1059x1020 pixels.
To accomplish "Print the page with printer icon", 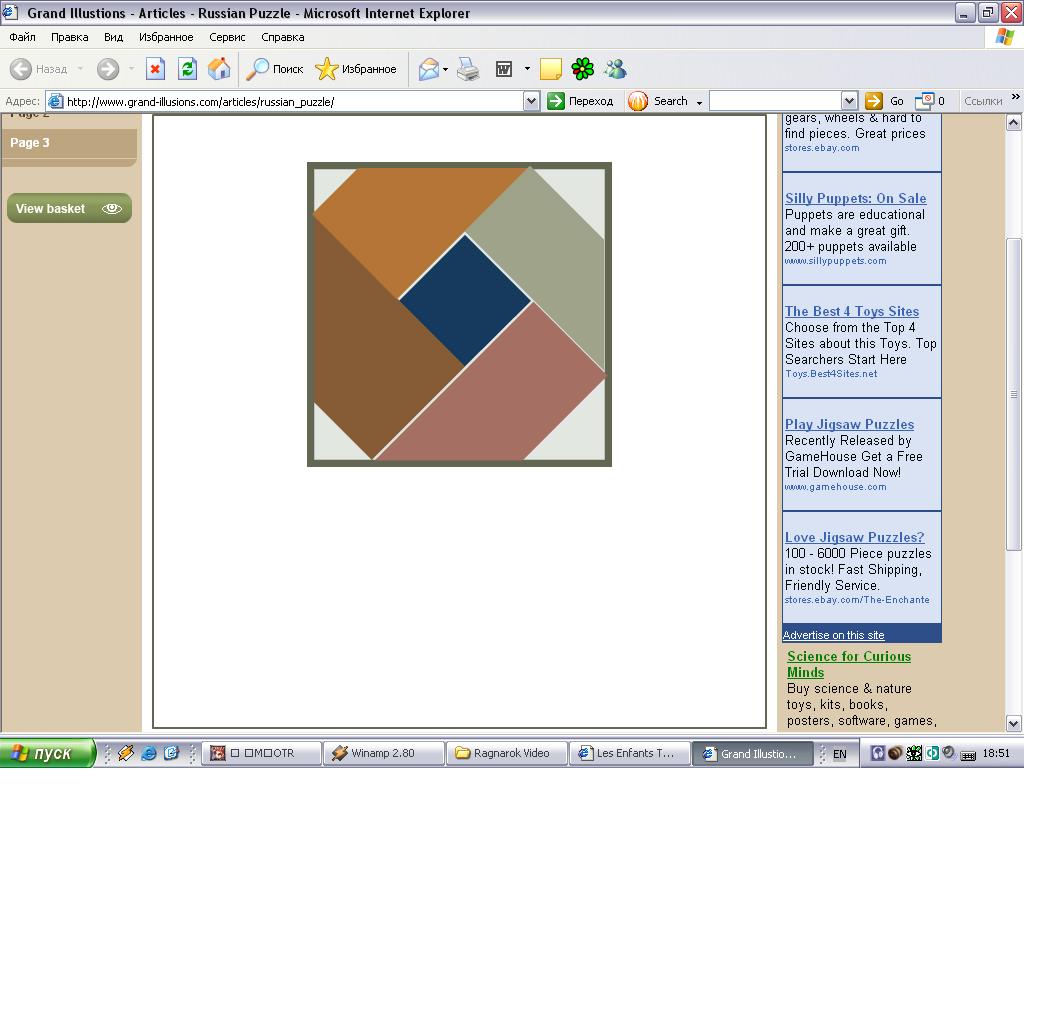I will [468, 69].
